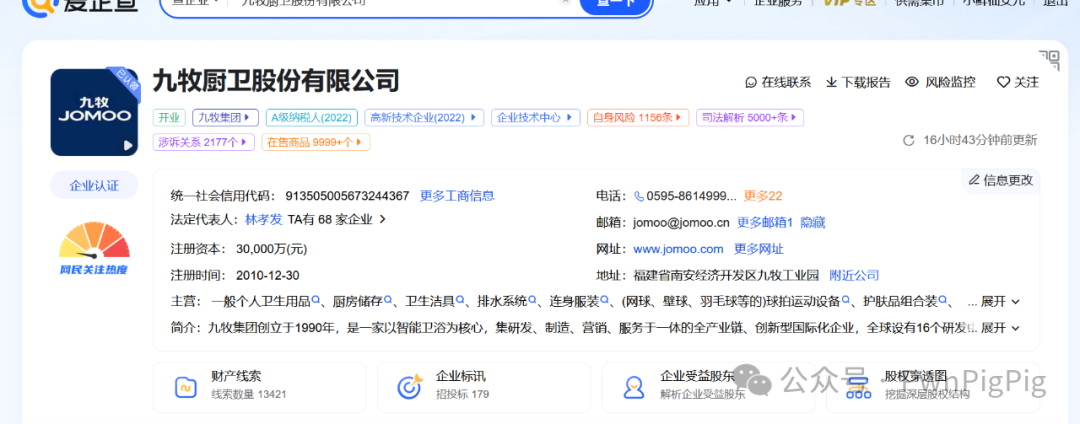Open 更多工商信息 link
The height and width of the screenshot is (424, 1080).
[x=457, y=196]
